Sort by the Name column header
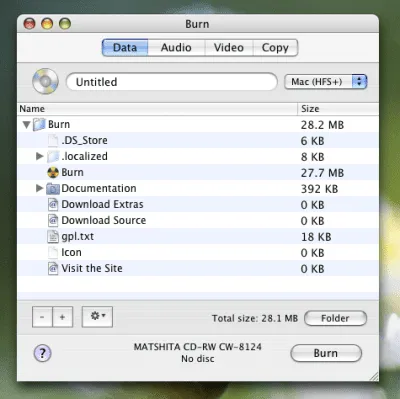The height and width of the screenshot is (399, 400). (x=157, y=109)
